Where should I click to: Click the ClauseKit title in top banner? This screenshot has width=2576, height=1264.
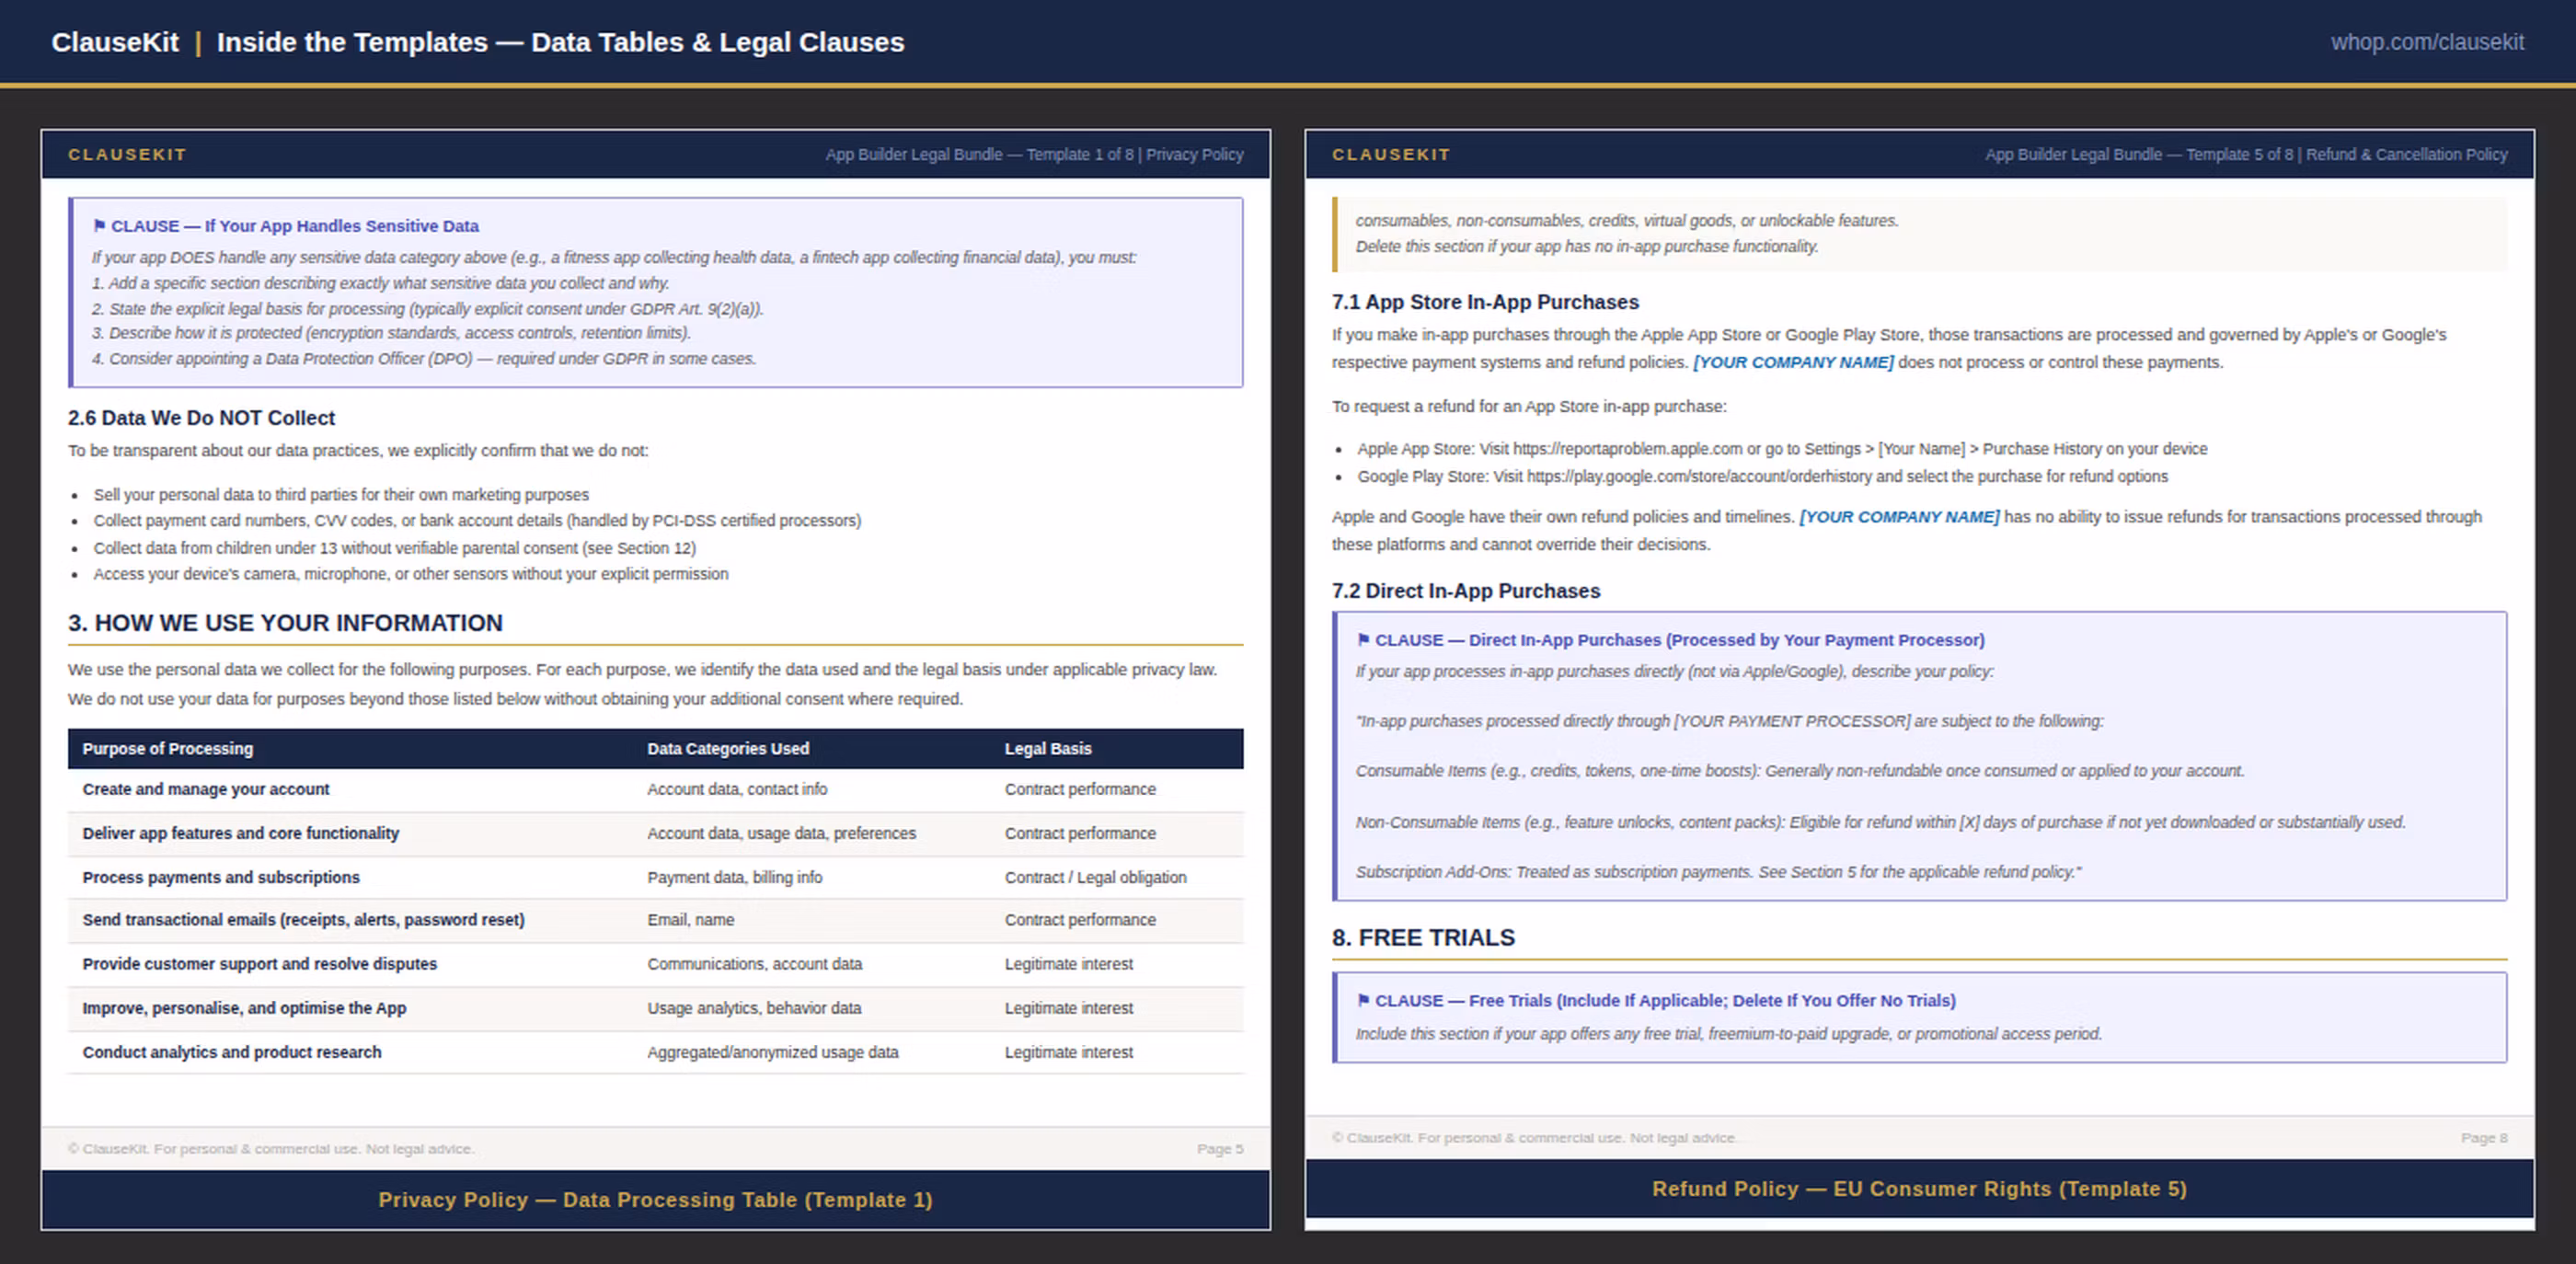(115, 42)
